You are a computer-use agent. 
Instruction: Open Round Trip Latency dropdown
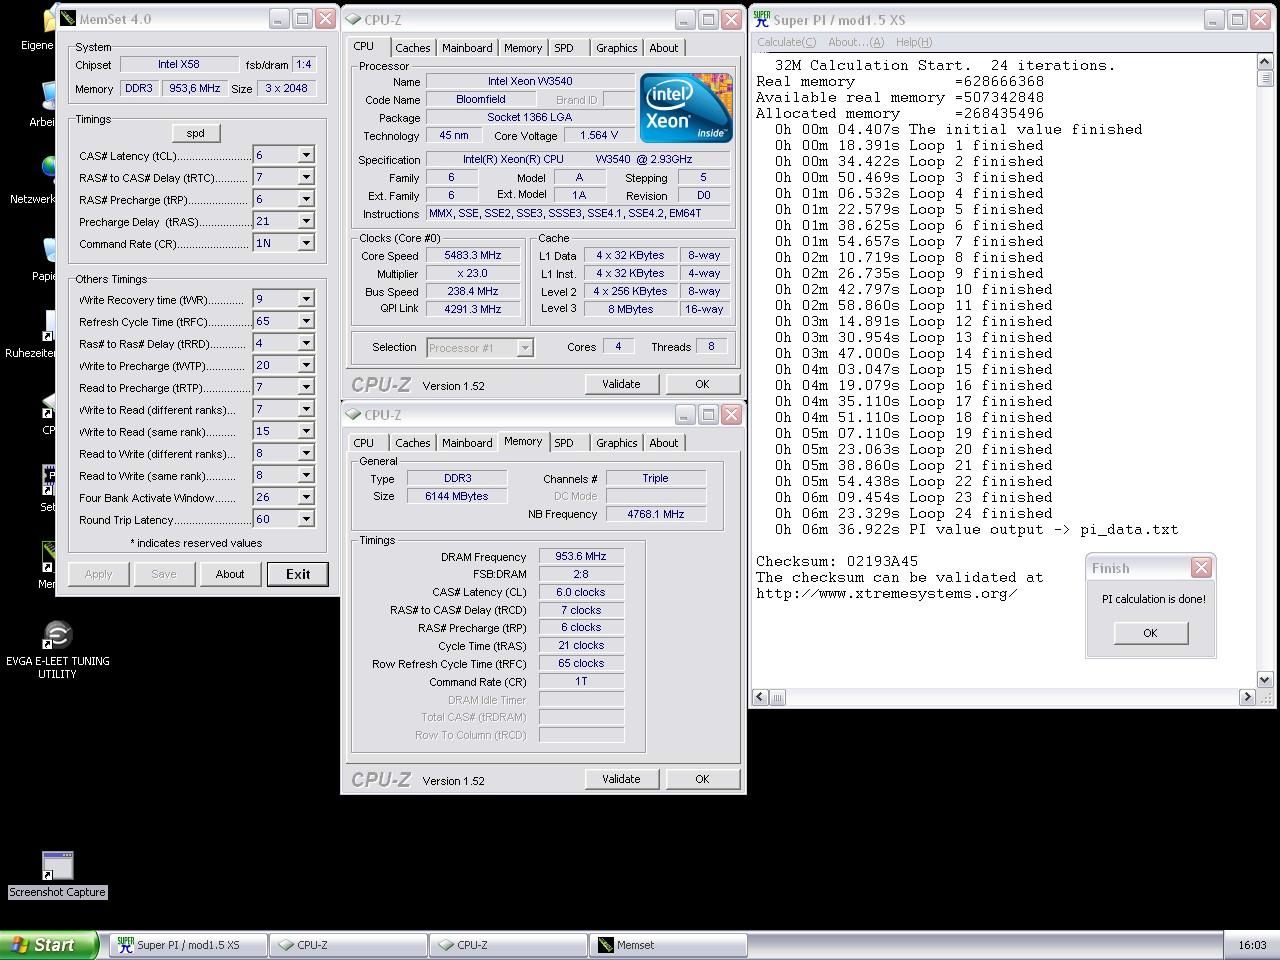pyautogui.click(x=306, y=519)
